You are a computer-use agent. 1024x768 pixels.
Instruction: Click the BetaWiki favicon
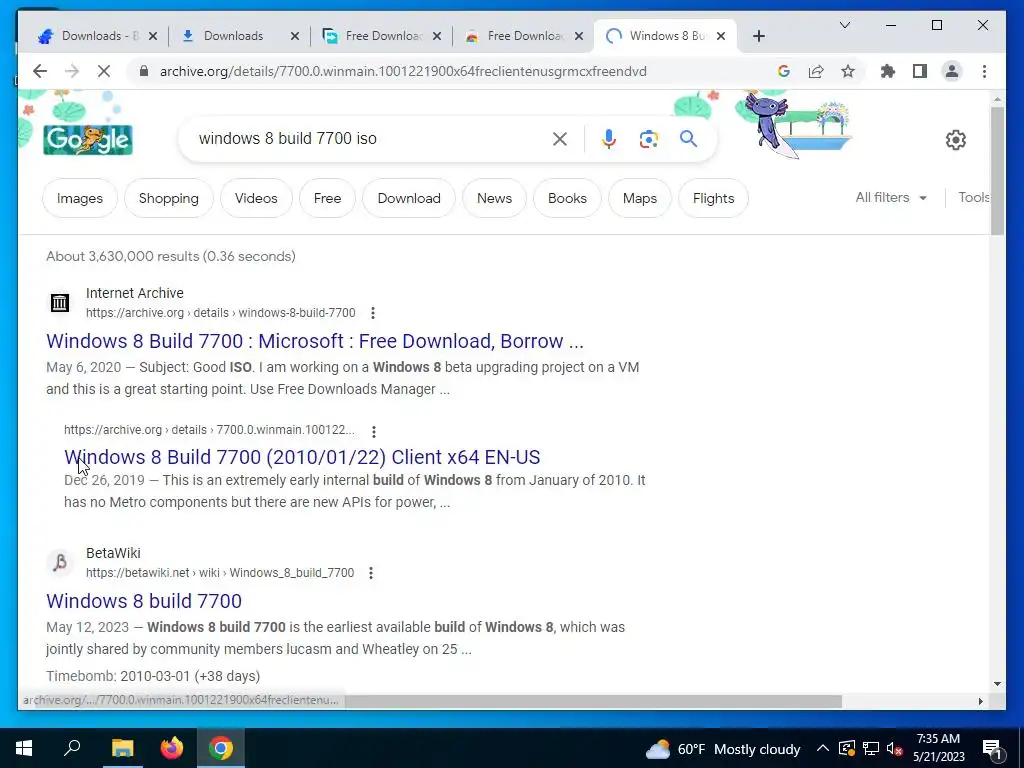click(60, 562)
